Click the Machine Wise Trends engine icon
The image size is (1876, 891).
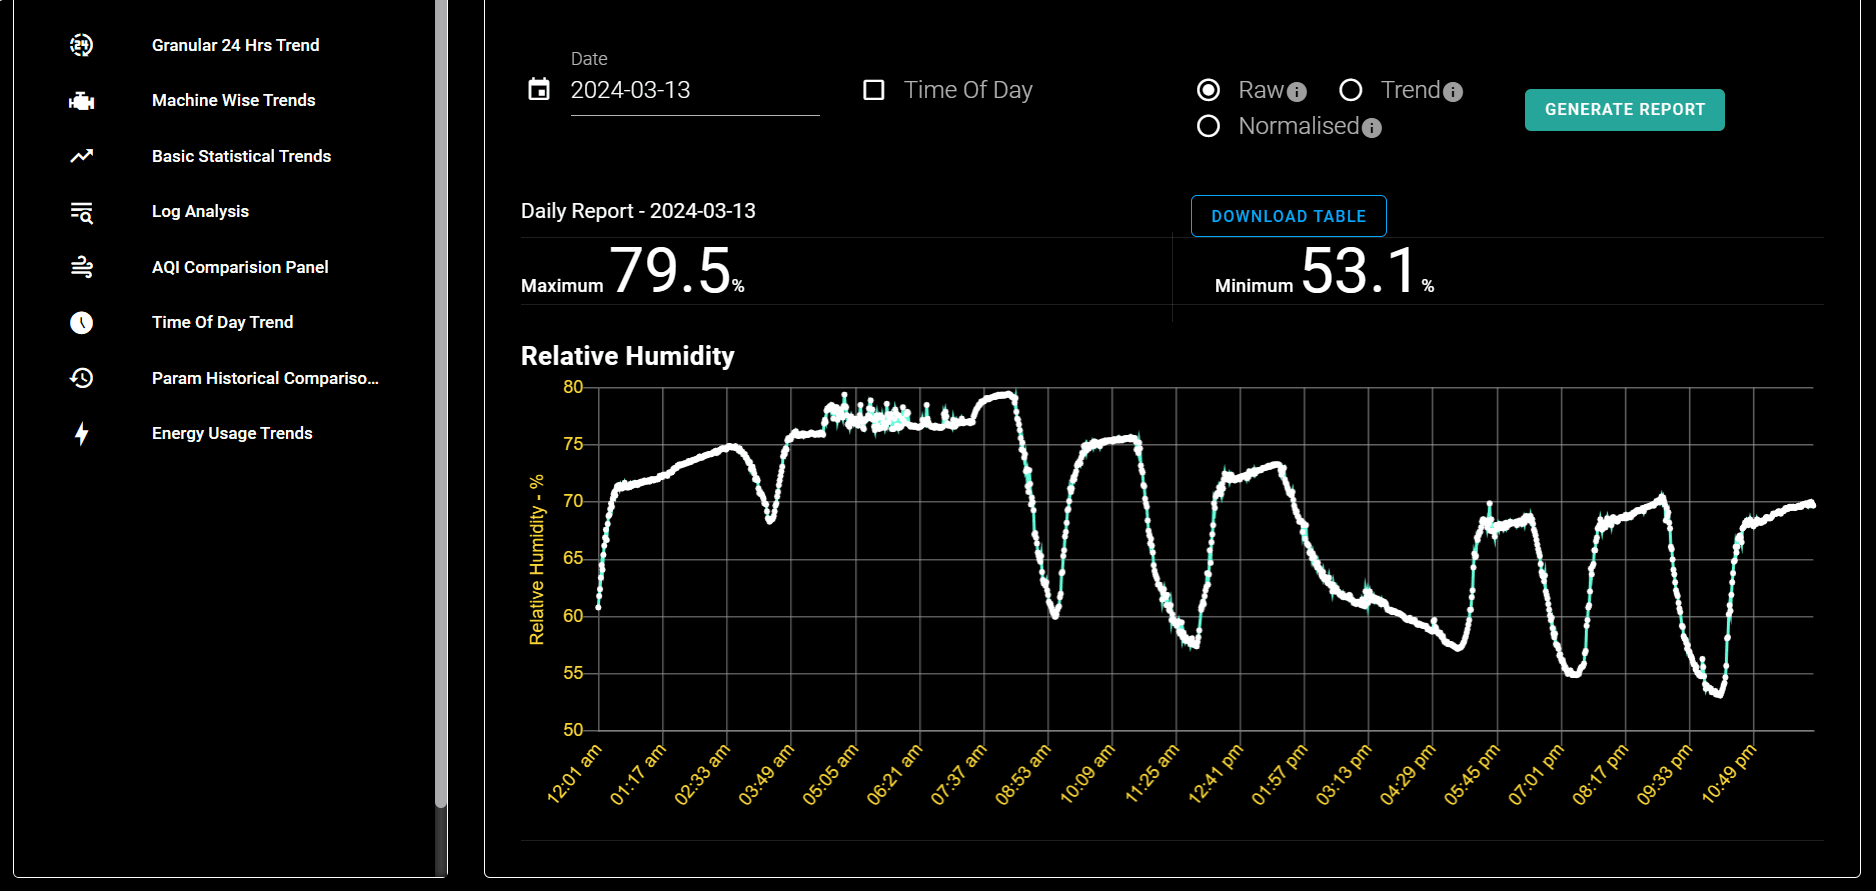81,101
